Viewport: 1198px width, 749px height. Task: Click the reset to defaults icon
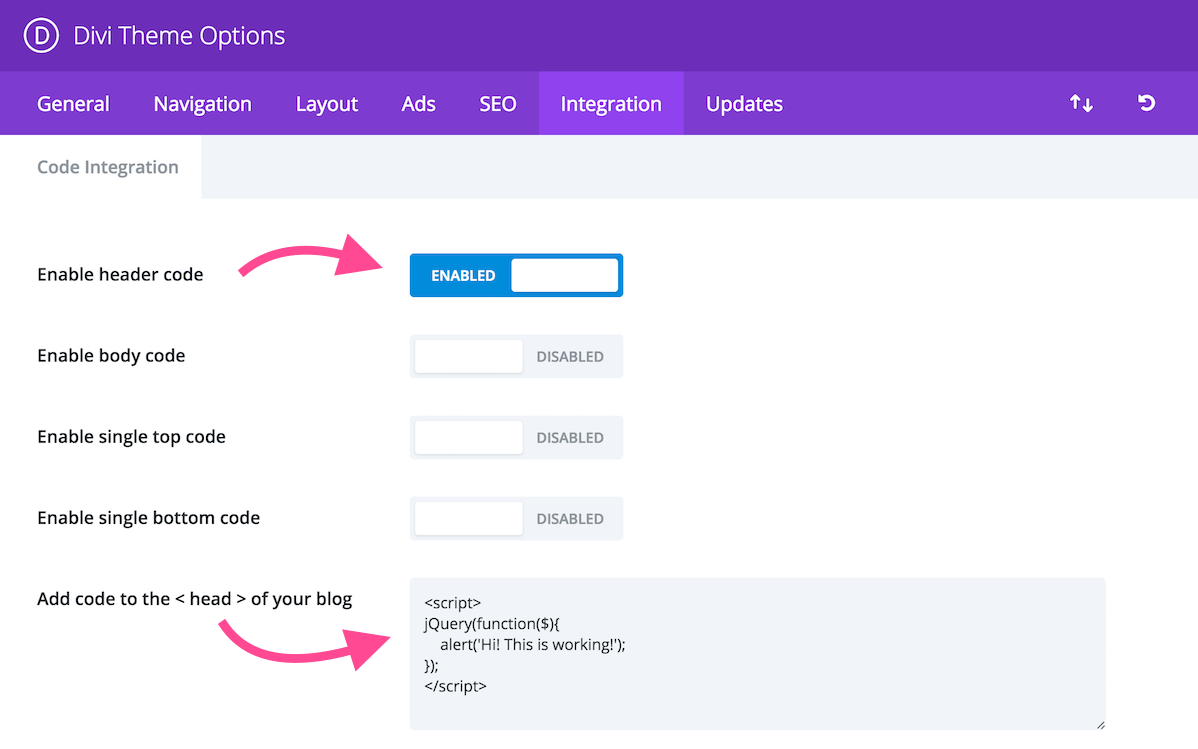pyautogui.click(x=1146, y=103)
